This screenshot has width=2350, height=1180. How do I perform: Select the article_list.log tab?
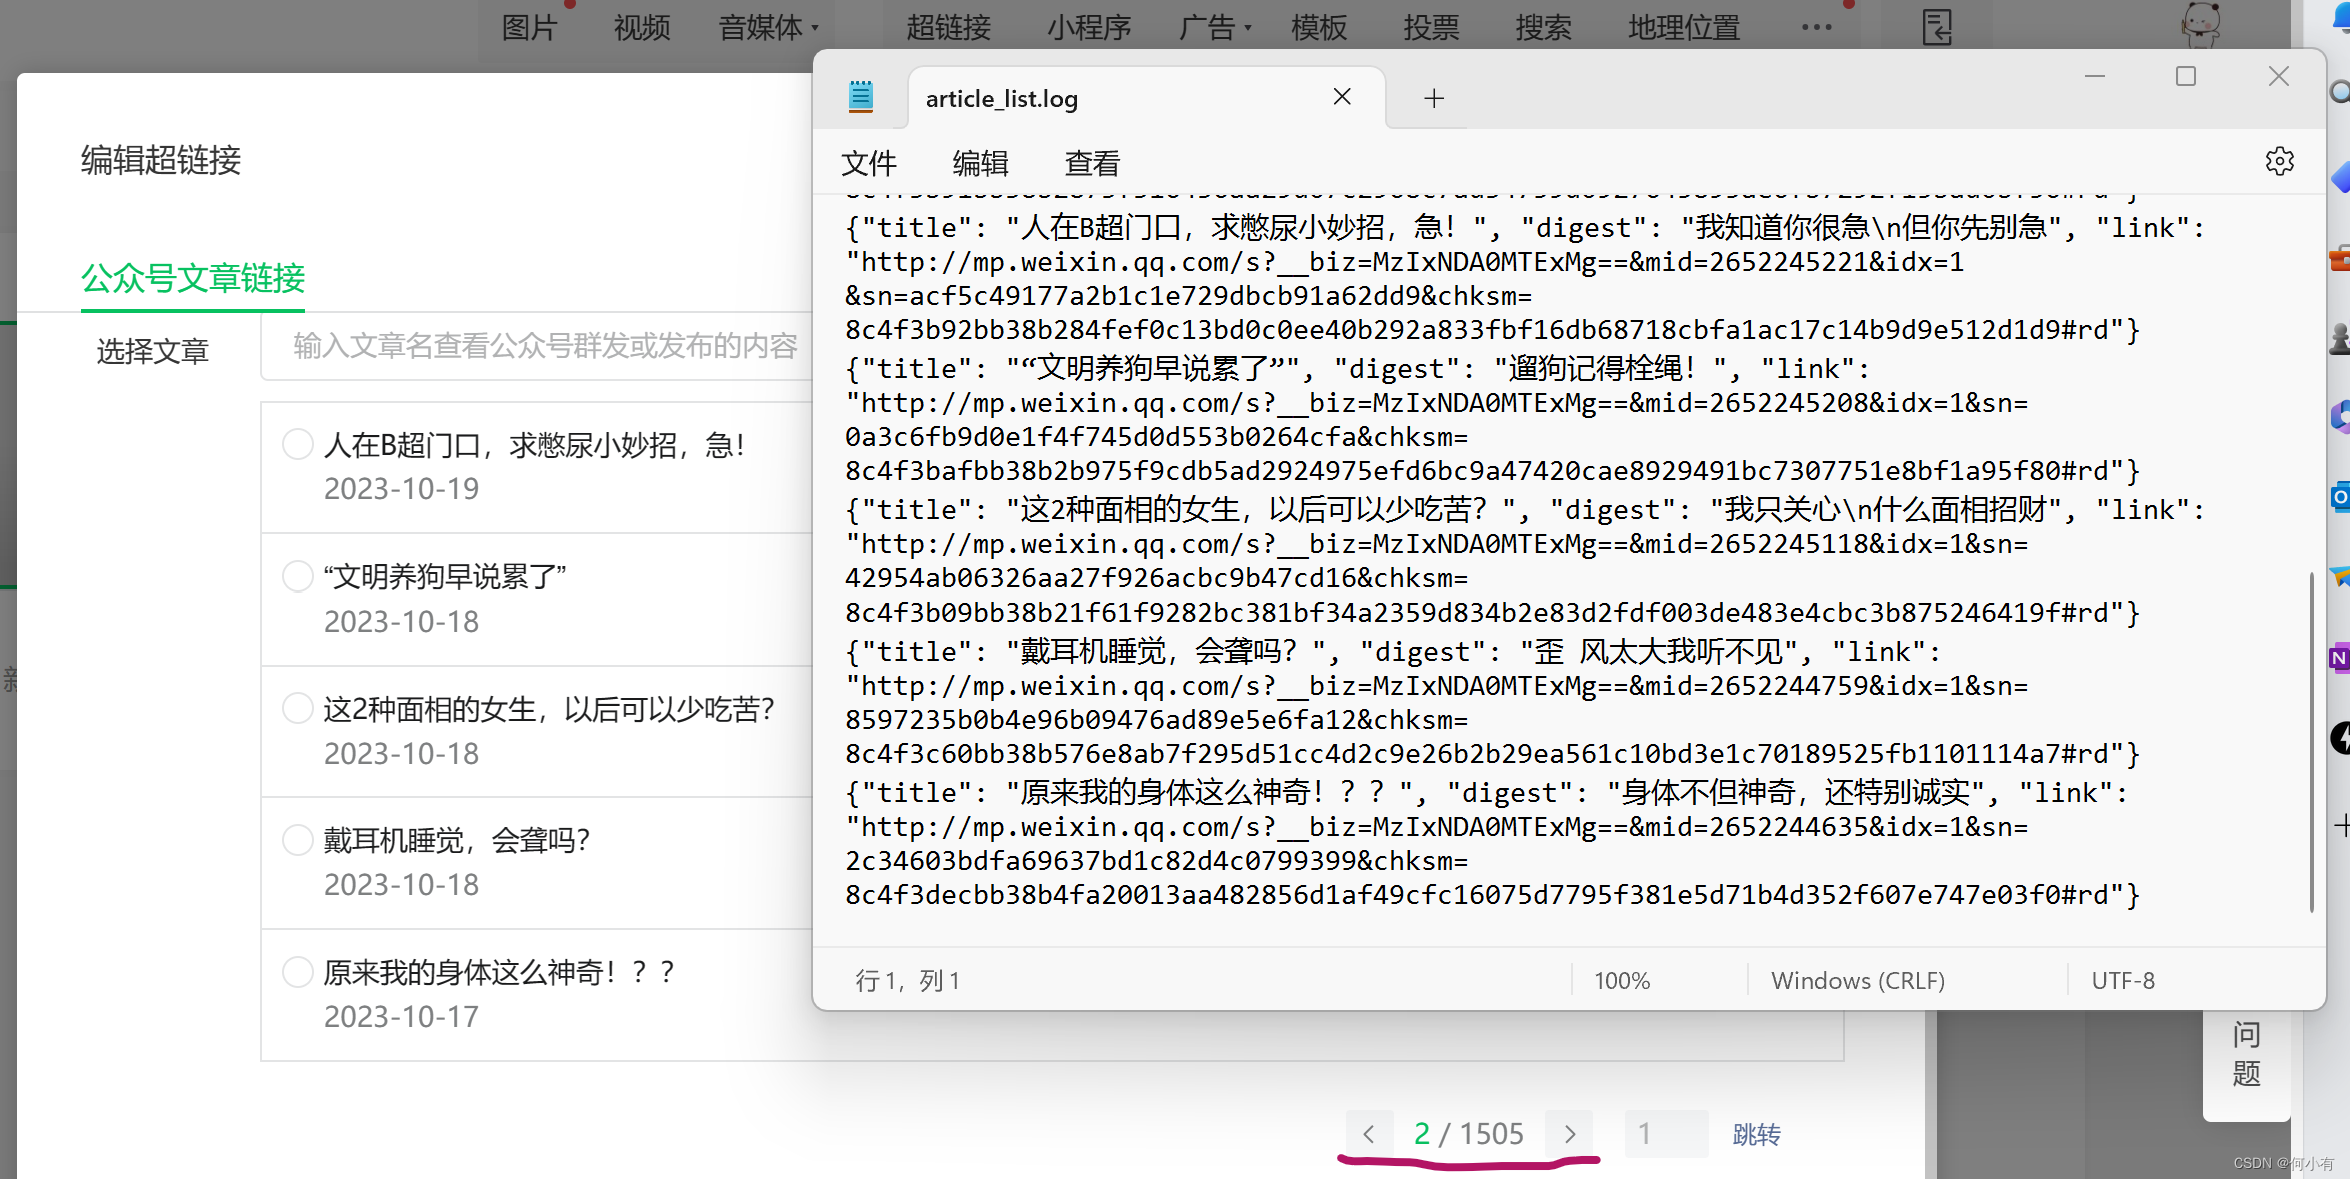pyautogui.click(x=1147, y=98)
